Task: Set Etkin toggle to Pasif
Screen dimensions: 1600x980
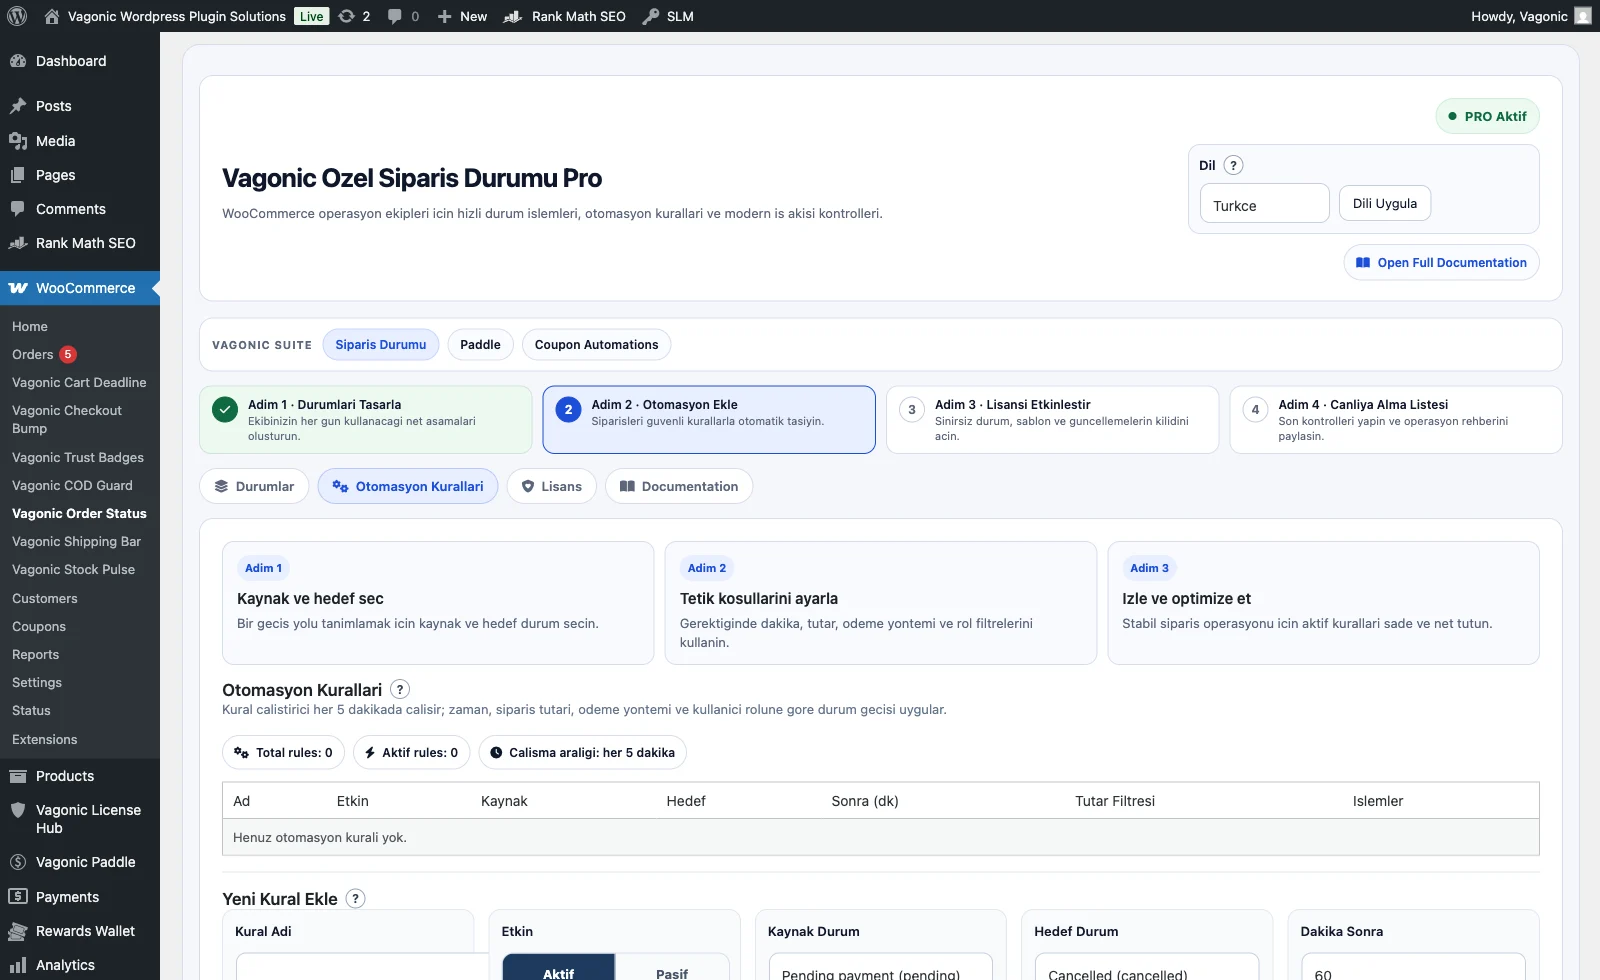Action: (672, 969)
